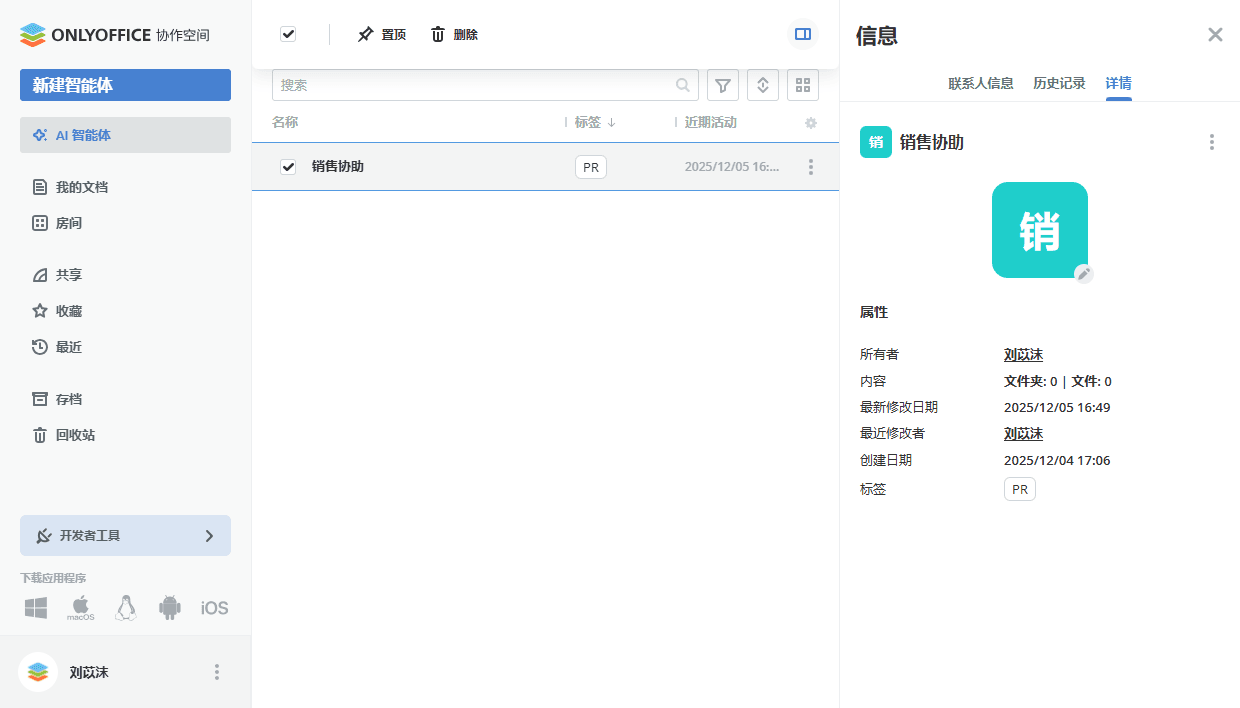Image resolution: width=1240 pixels, height=708 pixels.
Task: Click the sort direction arrows icon
Action: 763,85
